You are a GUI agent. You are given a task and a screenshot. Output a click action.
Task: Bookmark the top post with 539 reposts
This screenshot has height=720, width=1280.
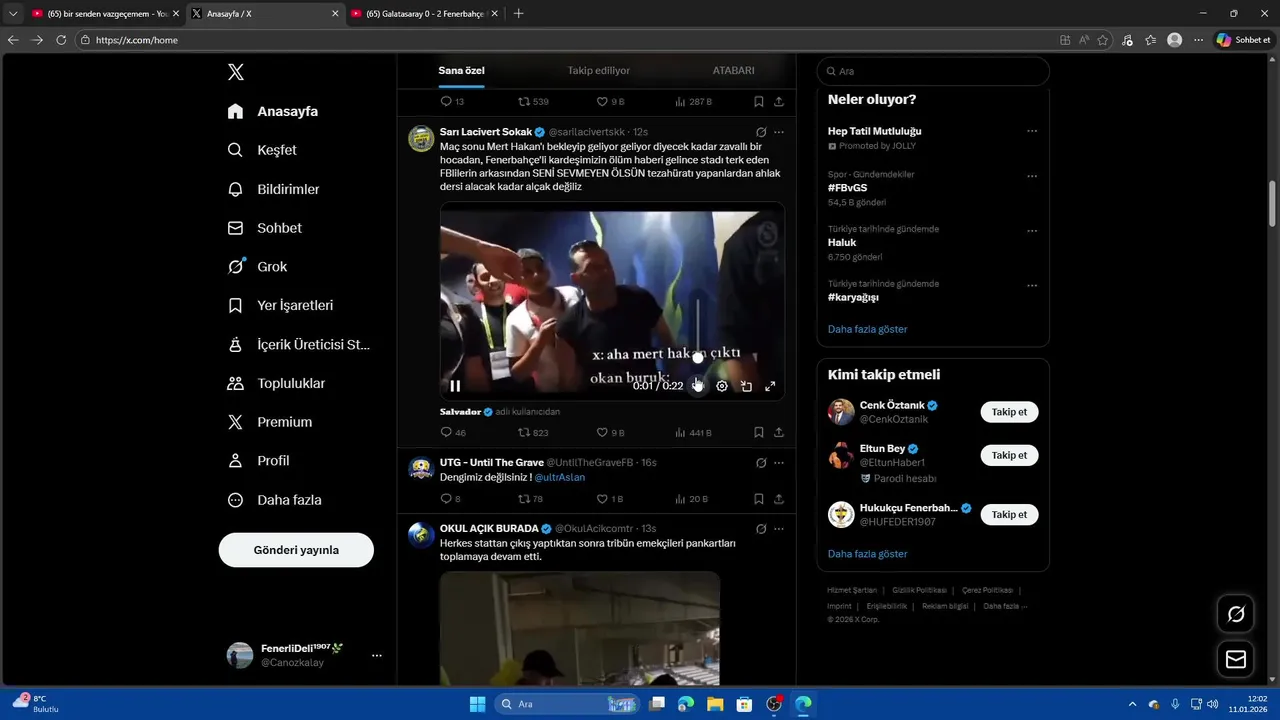pyautogui.click(x=759, y=102)
